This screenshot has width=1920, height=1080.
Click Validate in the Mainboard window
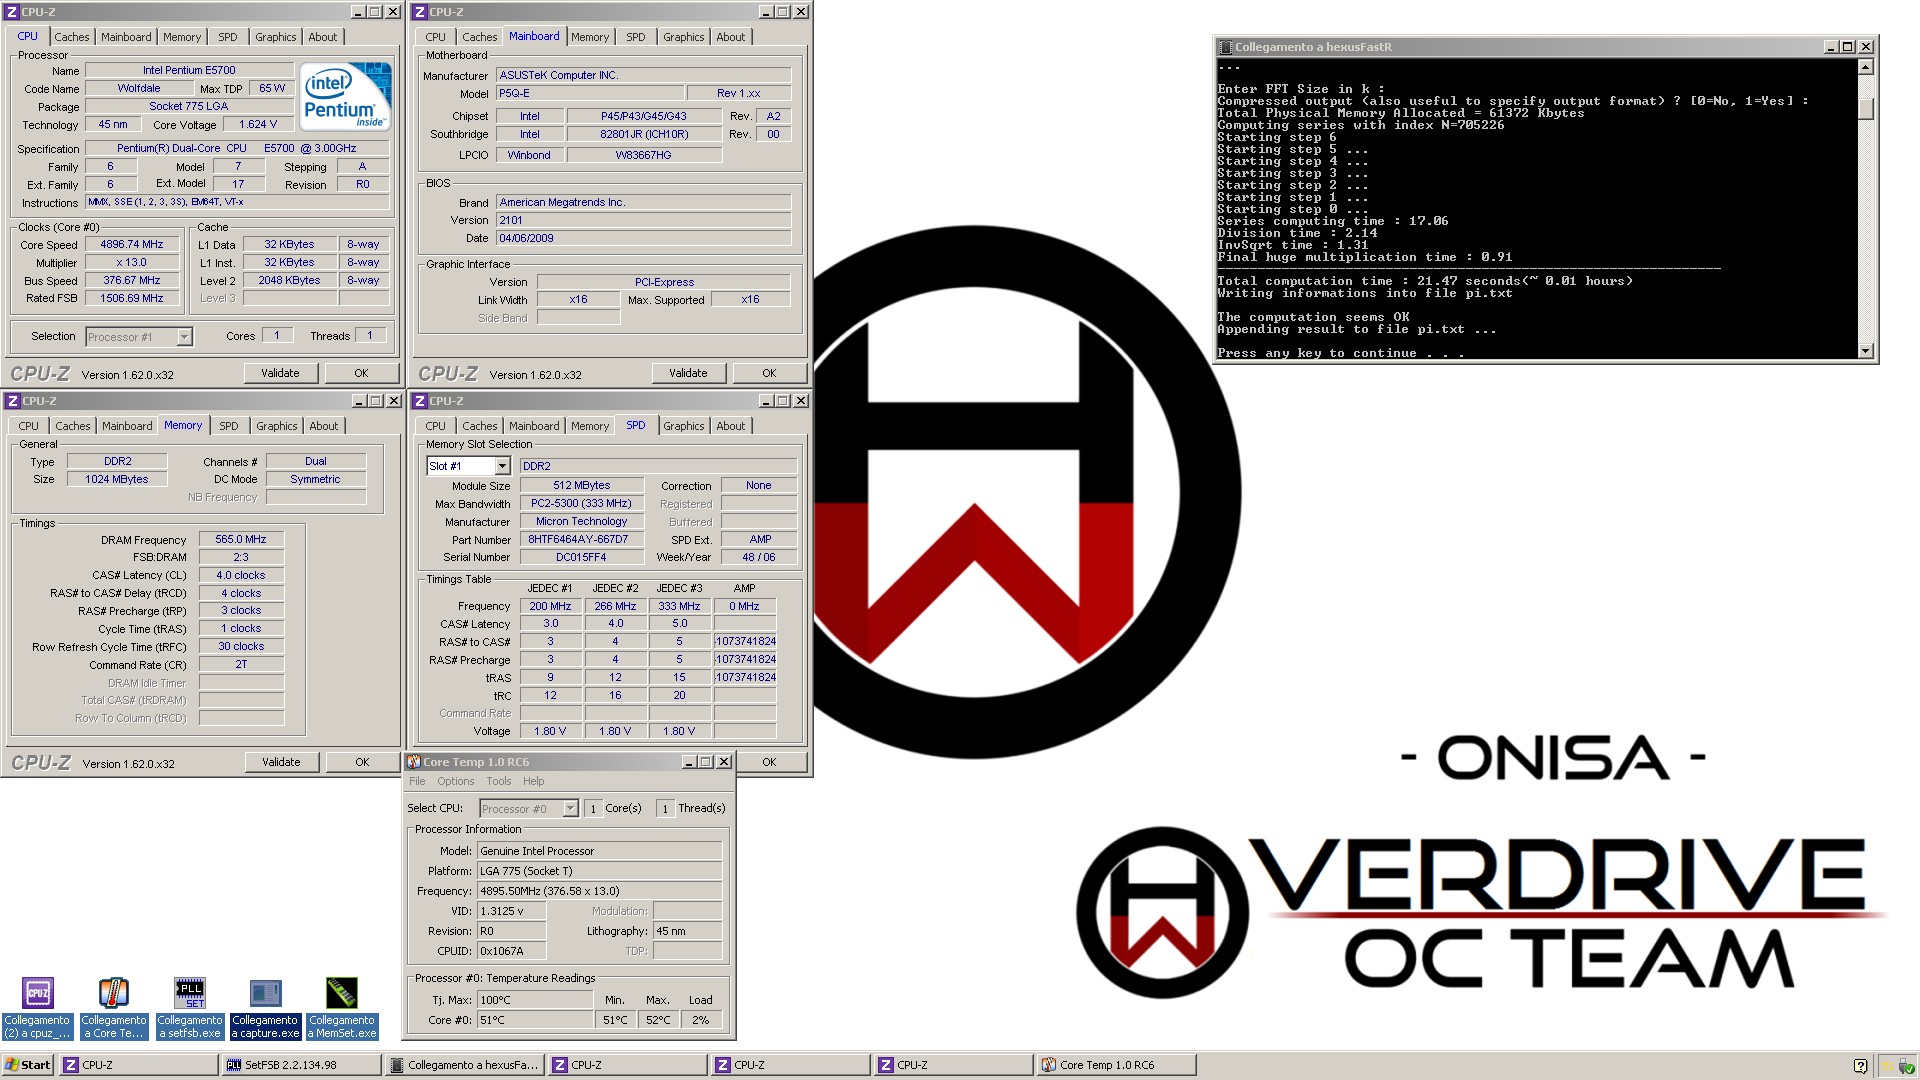(688, 373)
